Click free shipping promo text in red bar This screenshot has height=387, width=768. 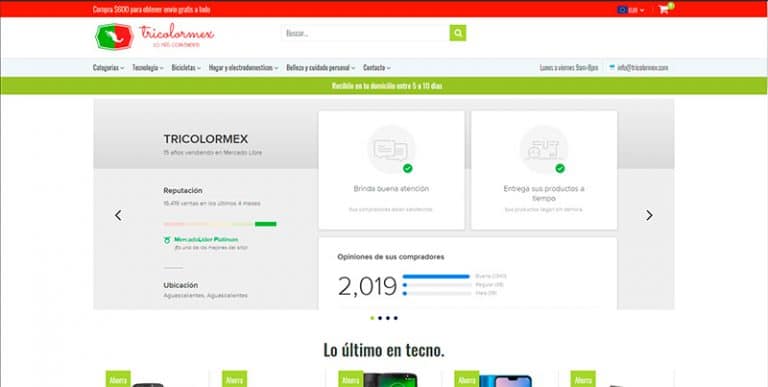click(x=151, y=9)
